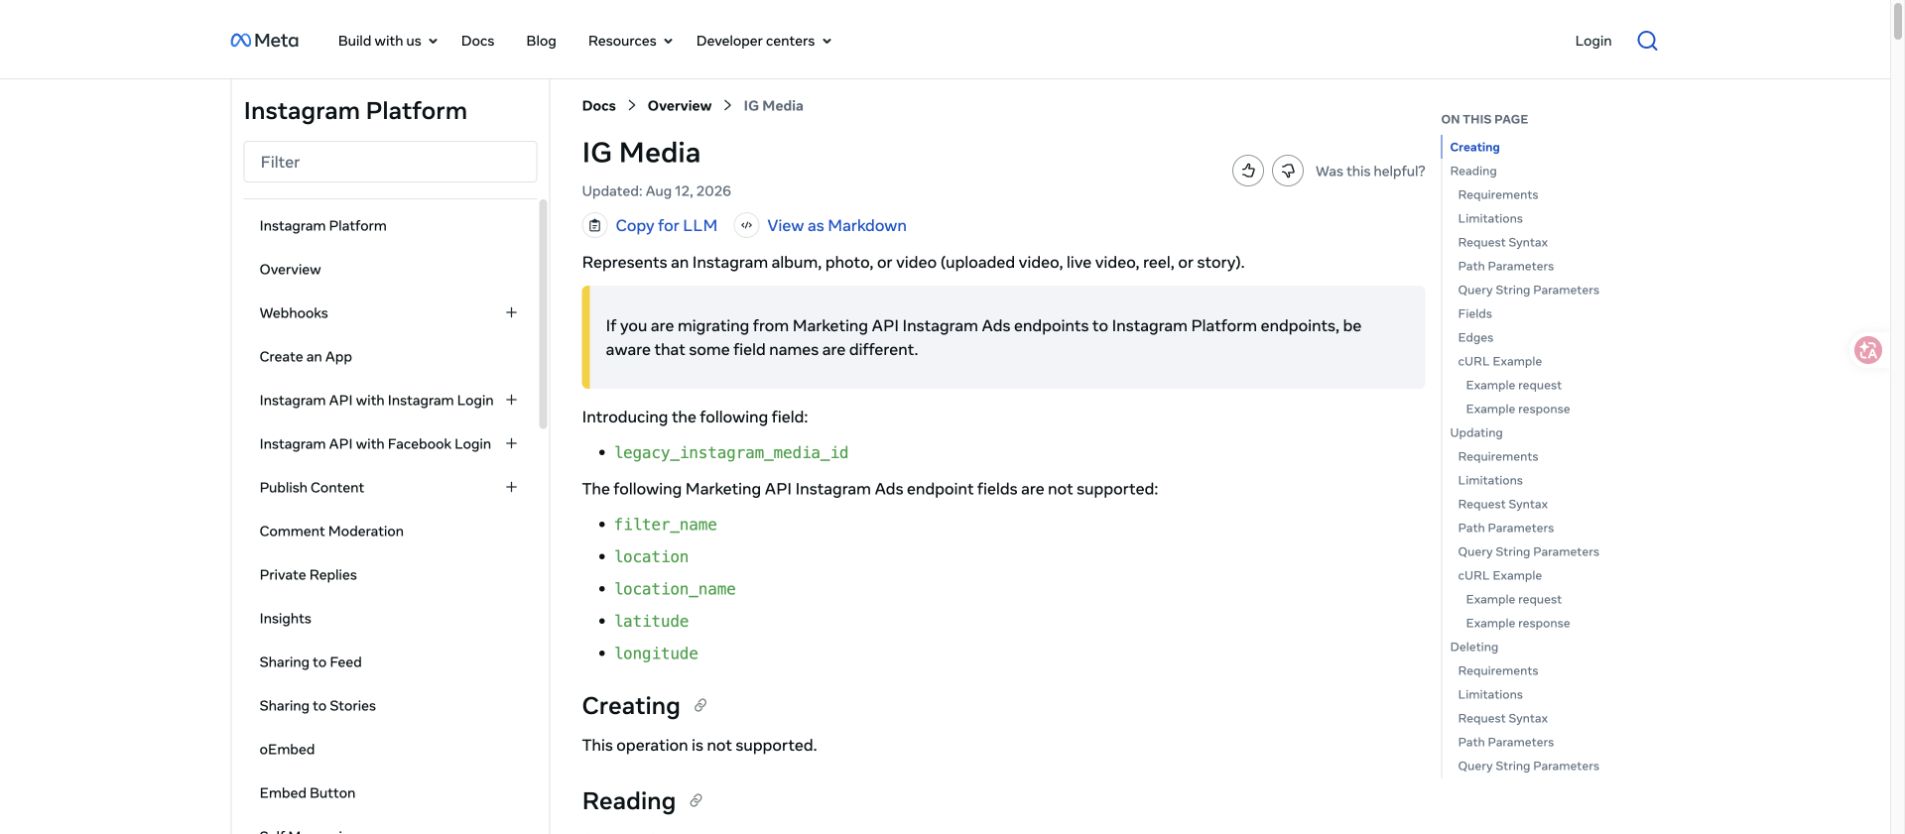The height and width of the screenshot is (834, 1905).
Task: Click the Meta logo
Action: point(264,40)
